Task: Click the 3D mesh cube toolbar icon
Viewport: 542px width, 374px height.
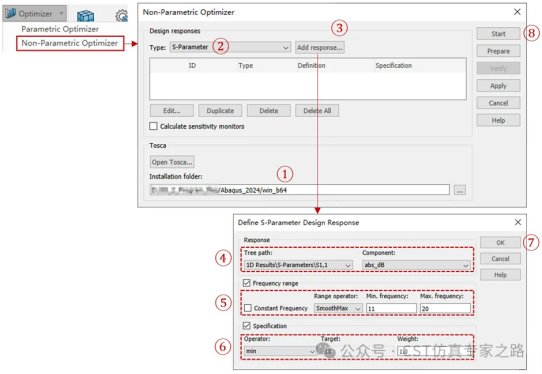Action: (85, 15)
